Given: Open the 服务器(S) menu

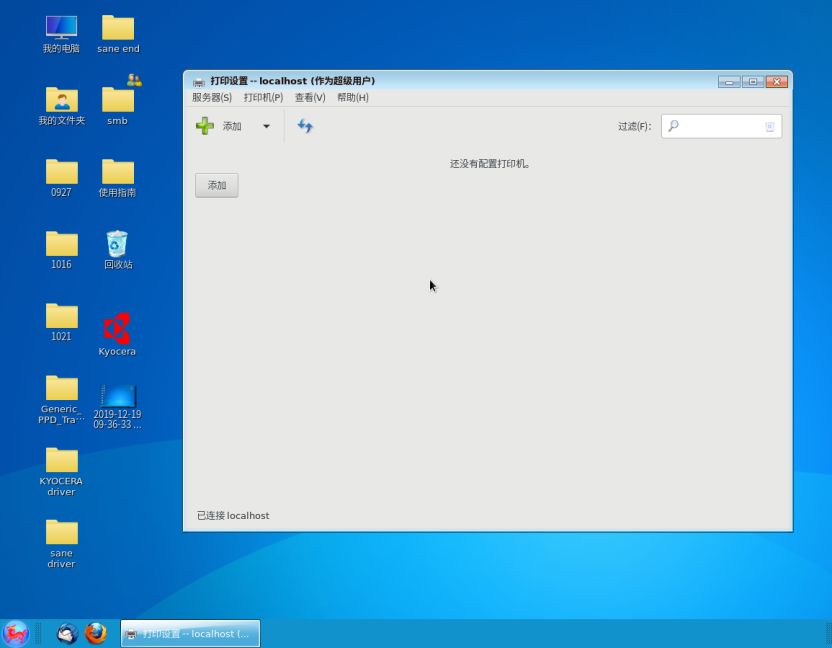Looking at the screenshot, I should point(211,98).
